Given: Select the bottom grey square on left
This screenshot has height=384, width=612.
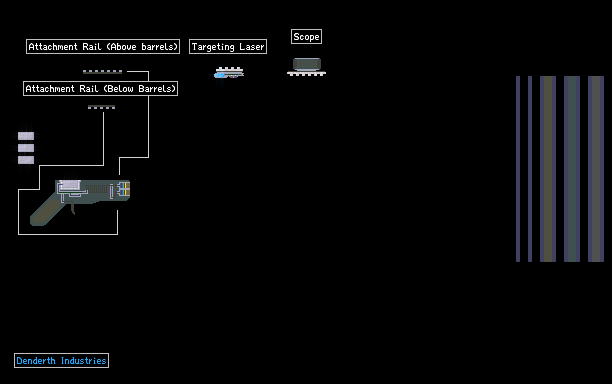Looking at the screenshot, I should tap(26, 160).
